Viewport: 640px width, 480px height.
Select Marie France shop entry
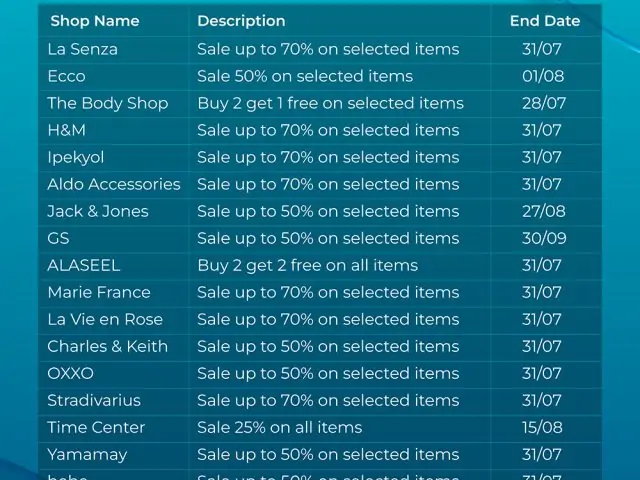pyautogui.click(x=99, y=292)
